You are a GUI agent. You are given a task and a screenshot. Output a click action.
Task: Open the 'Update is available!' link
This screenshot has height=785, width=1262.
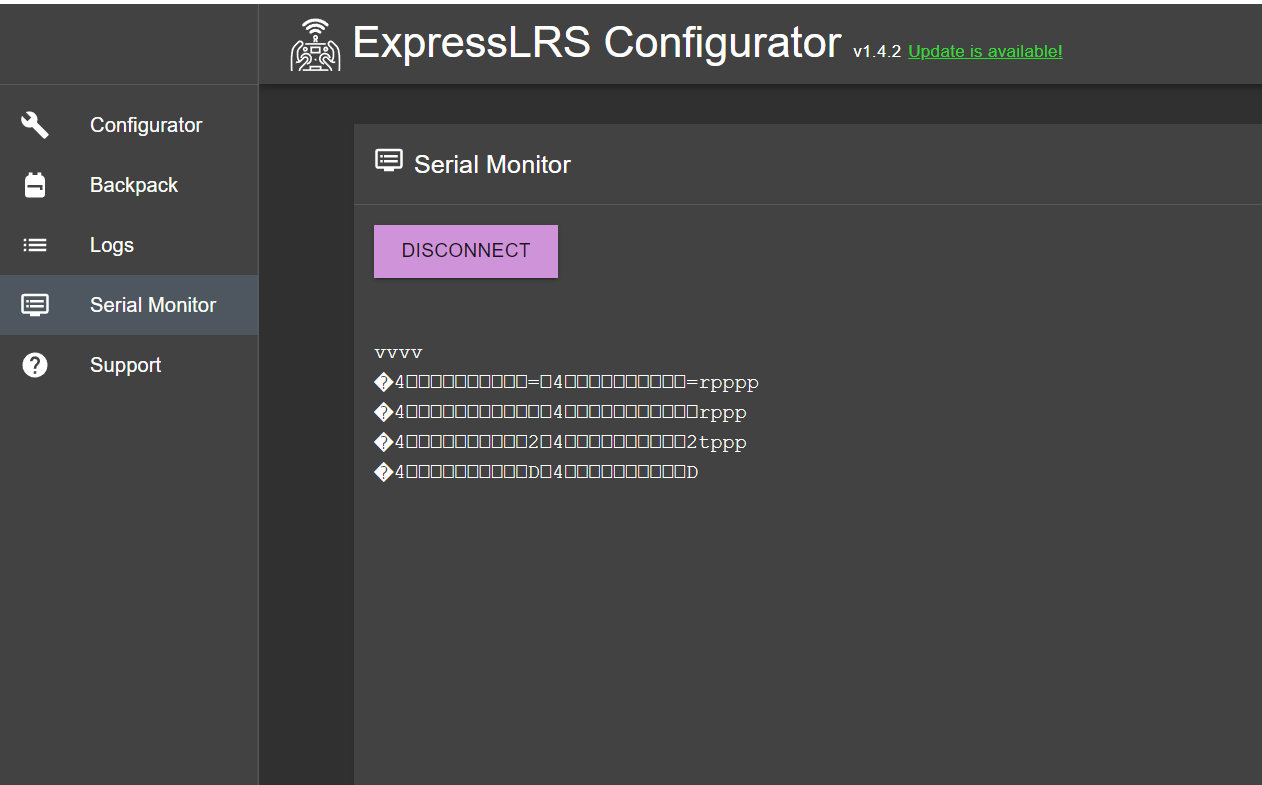(984, 51)
